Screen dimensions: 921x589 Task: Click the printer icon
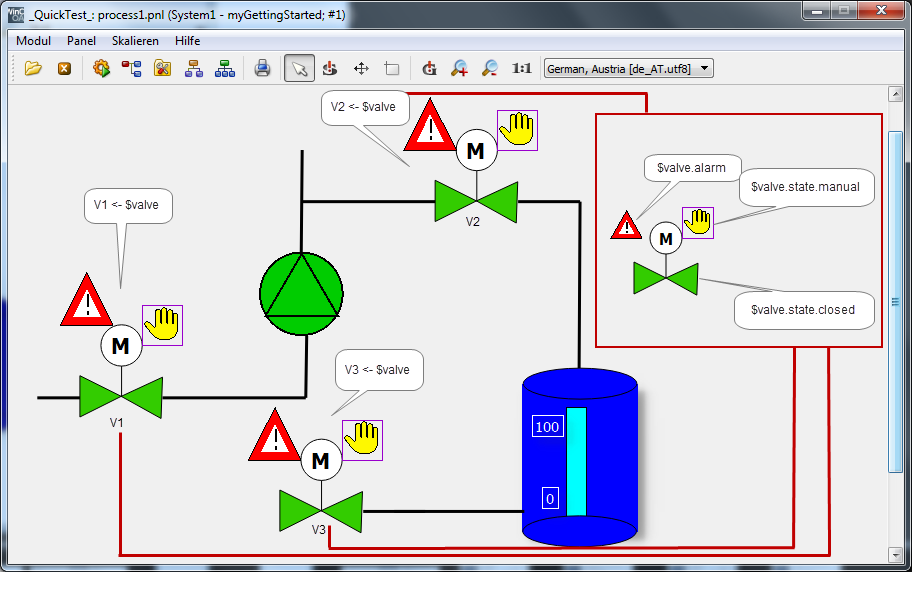coord(262,69)
